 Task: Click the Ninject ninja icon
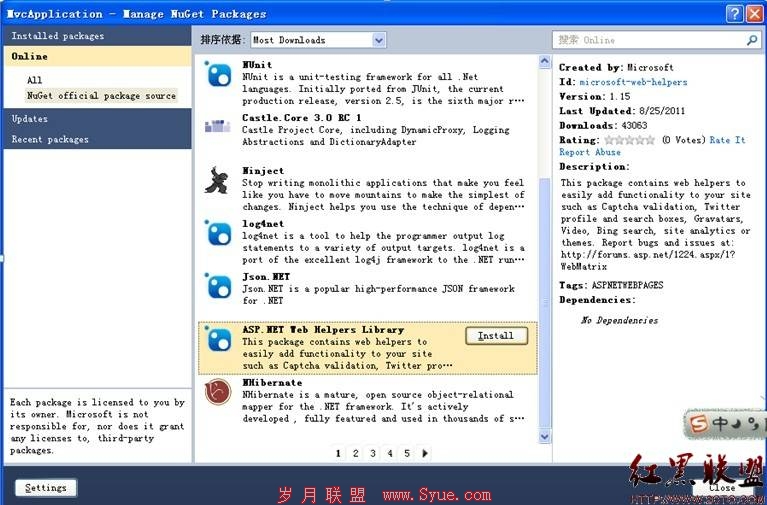218,181
